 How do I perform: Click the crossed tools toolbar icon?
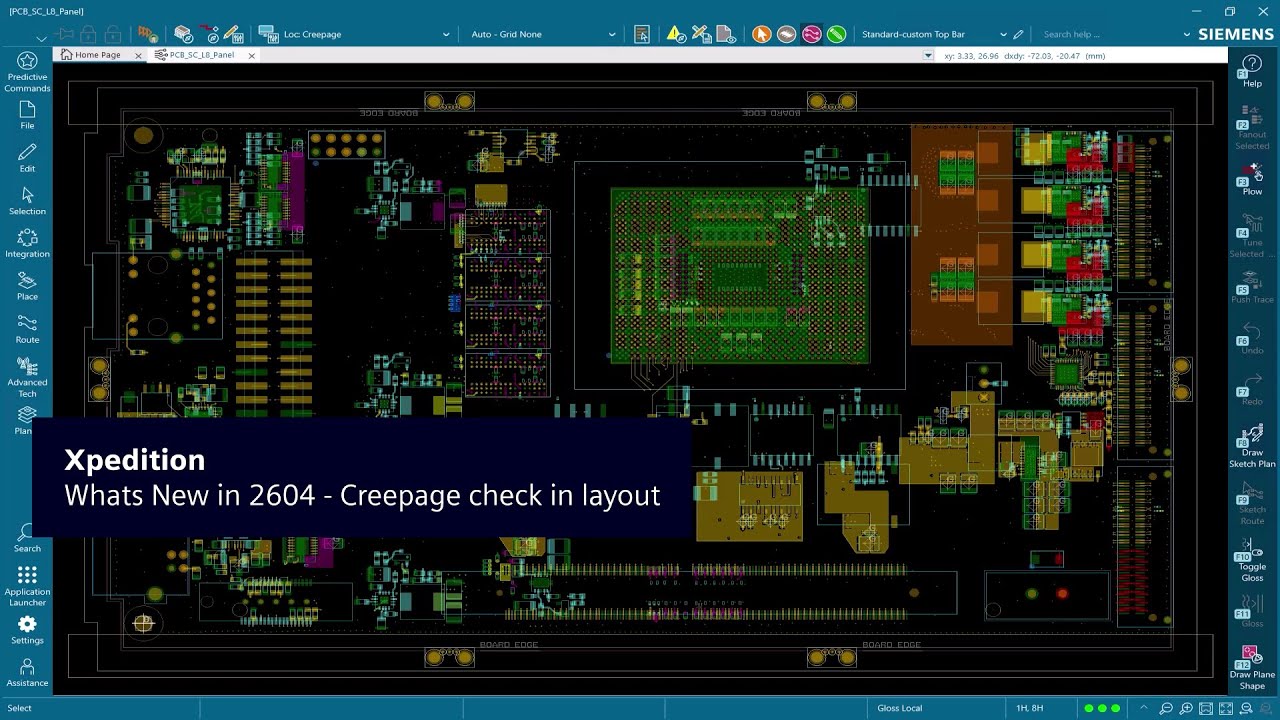point(701,34)
